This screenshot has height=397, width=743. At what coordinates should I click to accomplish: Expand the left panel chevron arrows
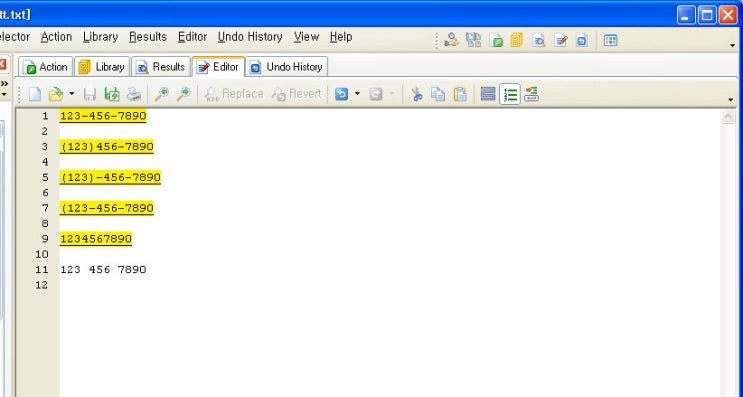pos(4,84)
